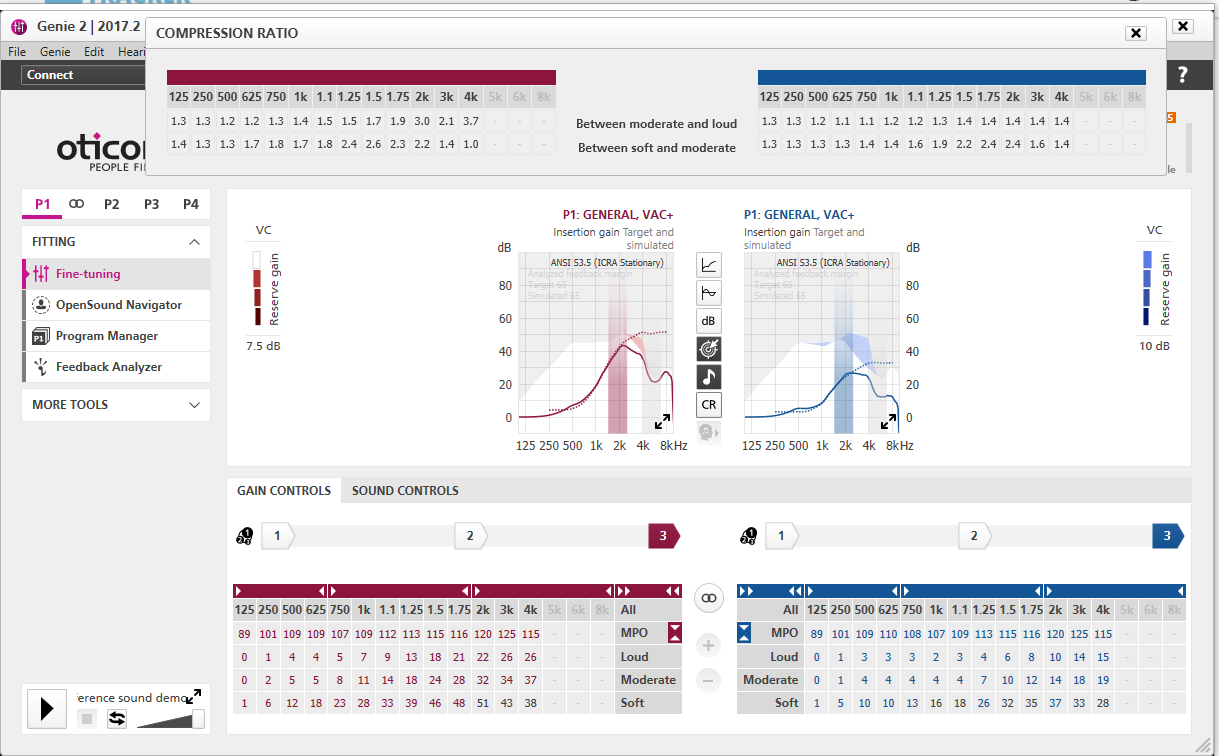Toggle the binaural link button between gain tables
The image size is (1219, 756).
(709, 598)
